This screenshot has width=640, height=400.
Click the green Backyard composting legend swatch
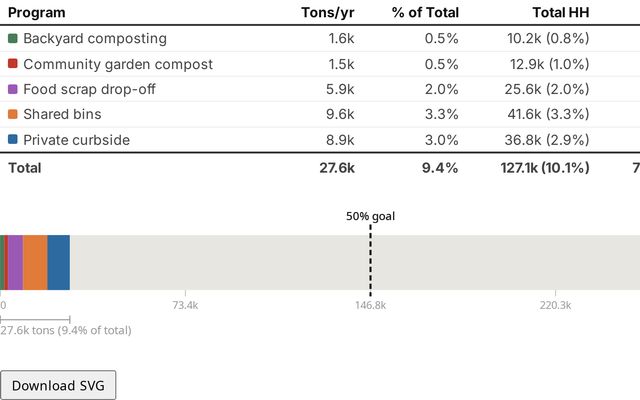point(13,38)
